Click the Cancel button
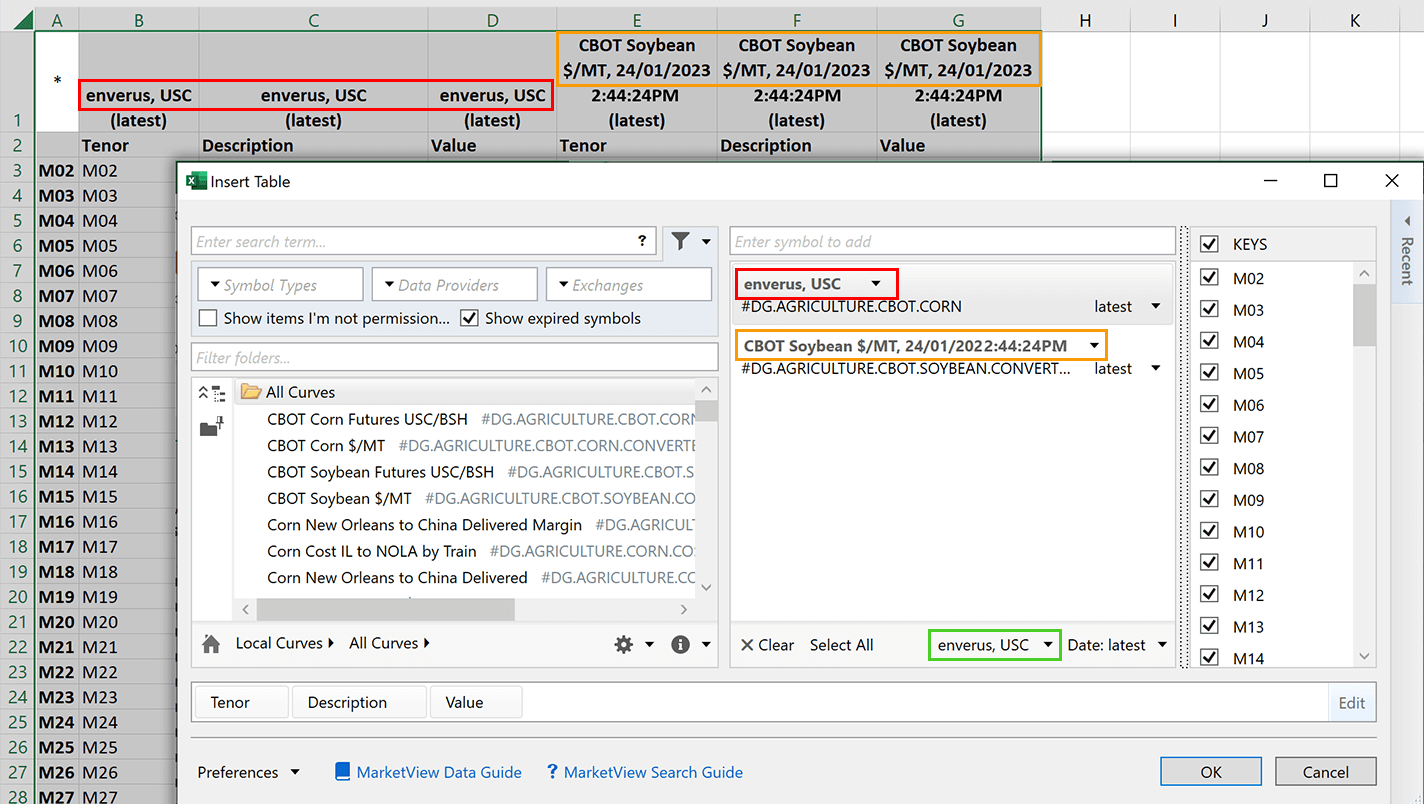 coord(1326,772)
